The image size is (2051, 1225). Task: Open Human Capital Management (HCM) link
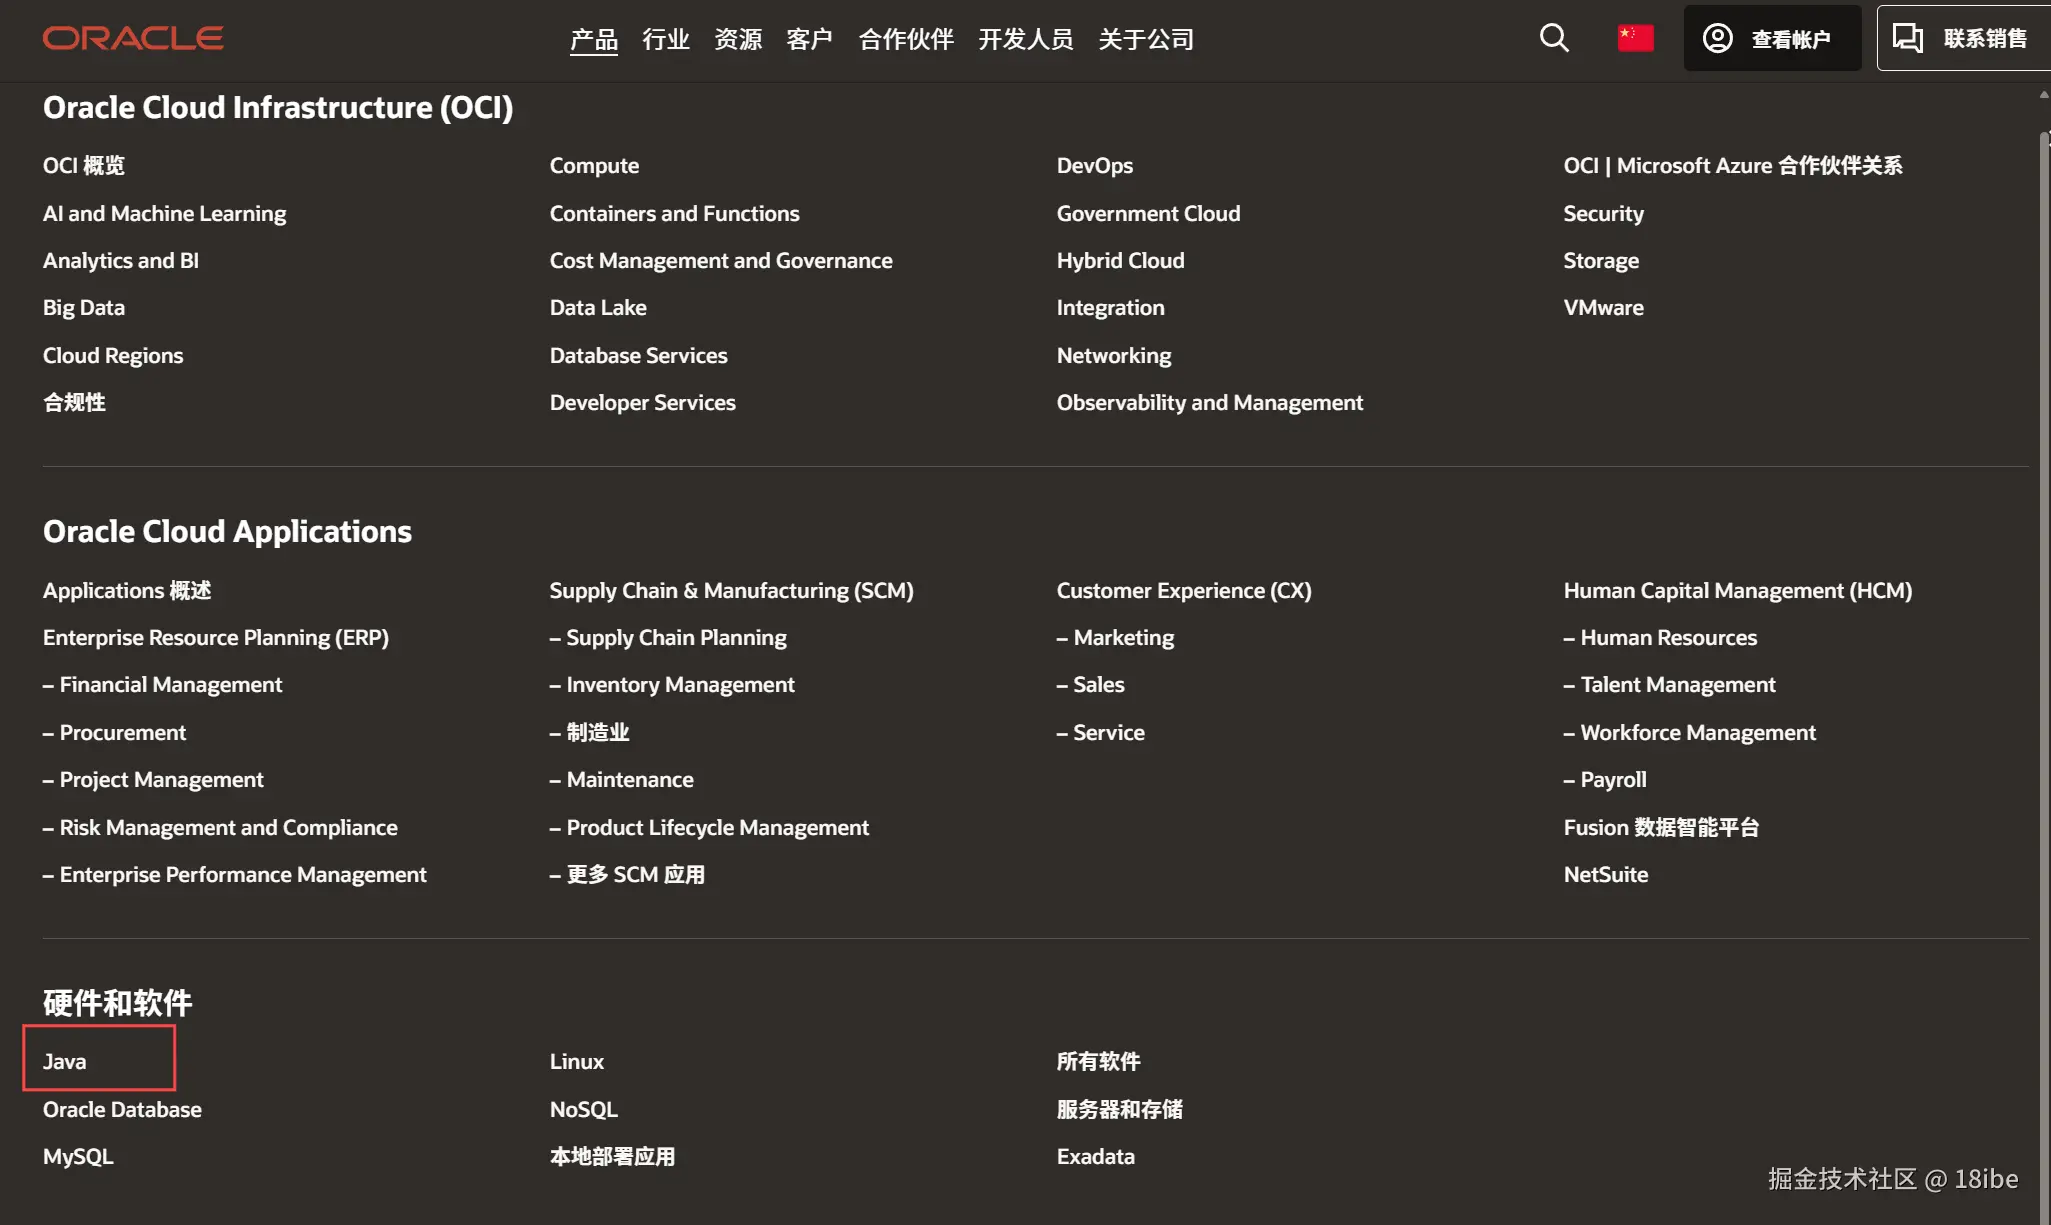point(1737,590)
